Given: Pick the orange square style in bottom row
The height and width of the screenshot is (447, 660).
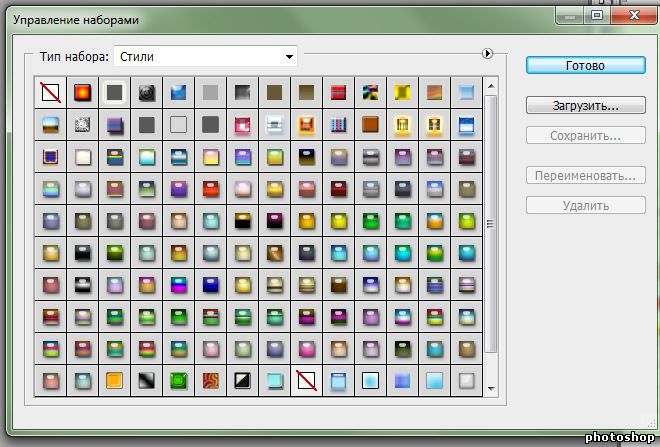Looking at the screenshot, I should point(114,381).
